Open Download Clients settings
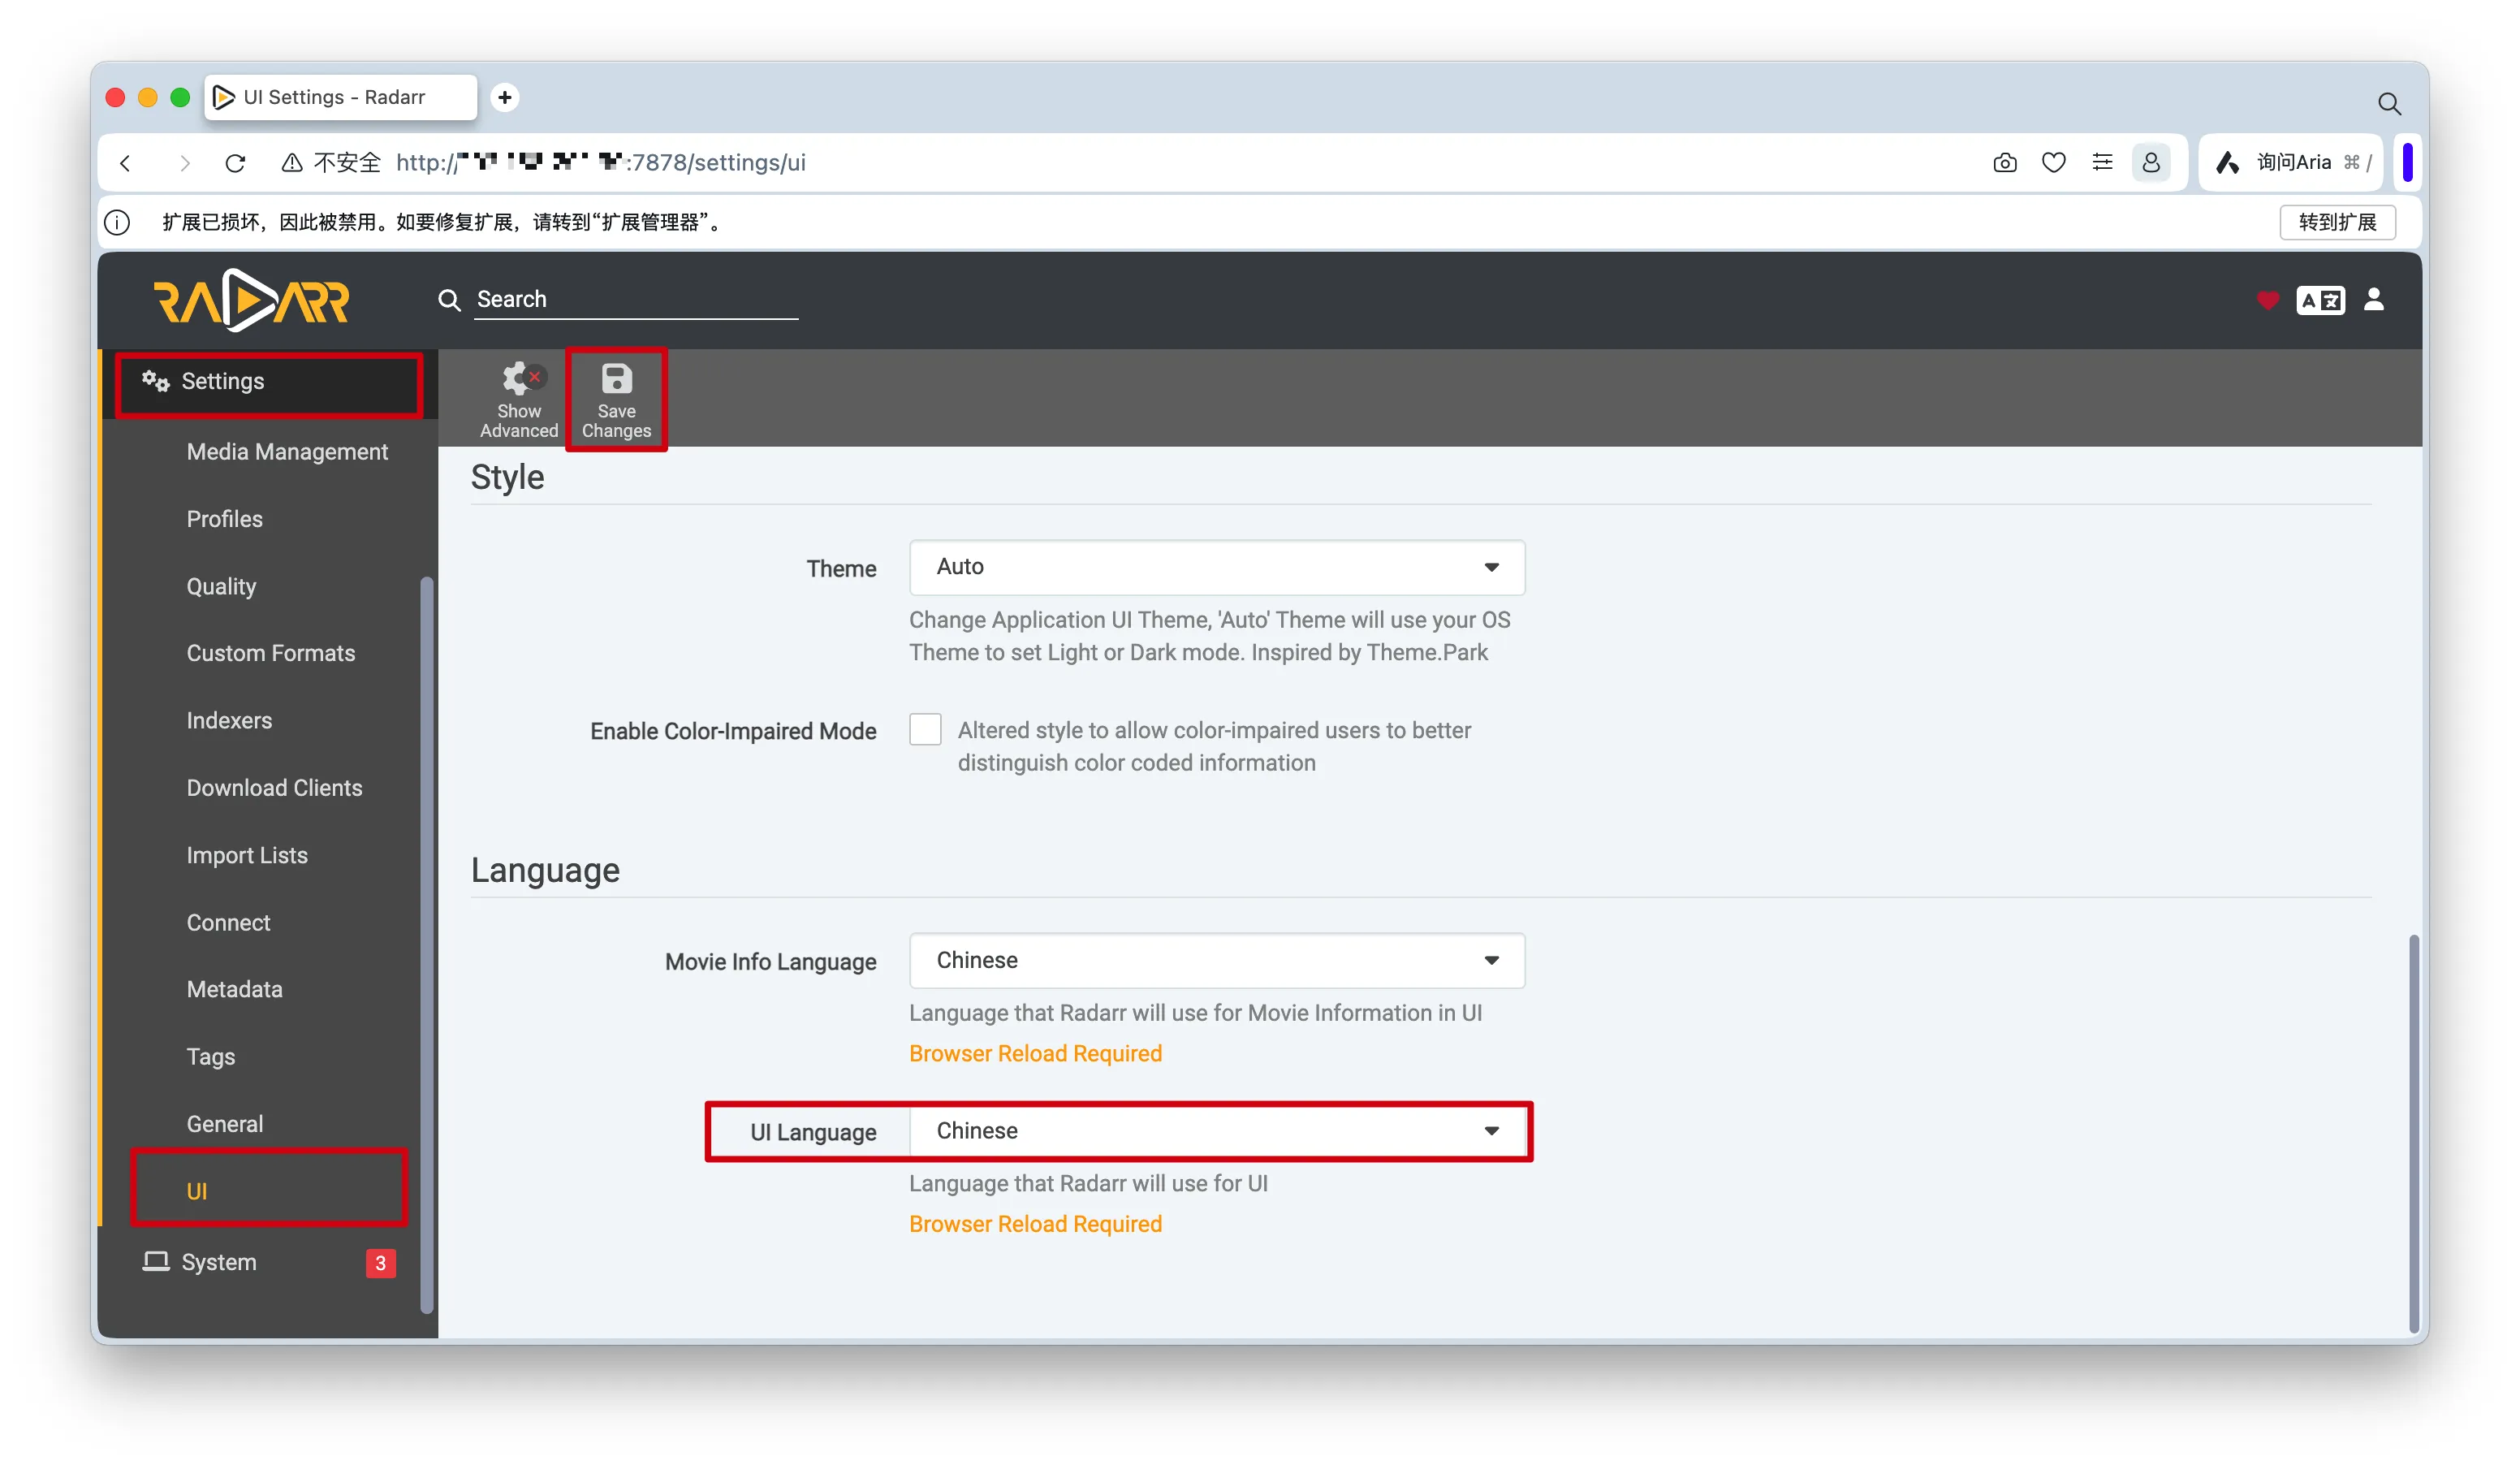 (x=274, y=788)
